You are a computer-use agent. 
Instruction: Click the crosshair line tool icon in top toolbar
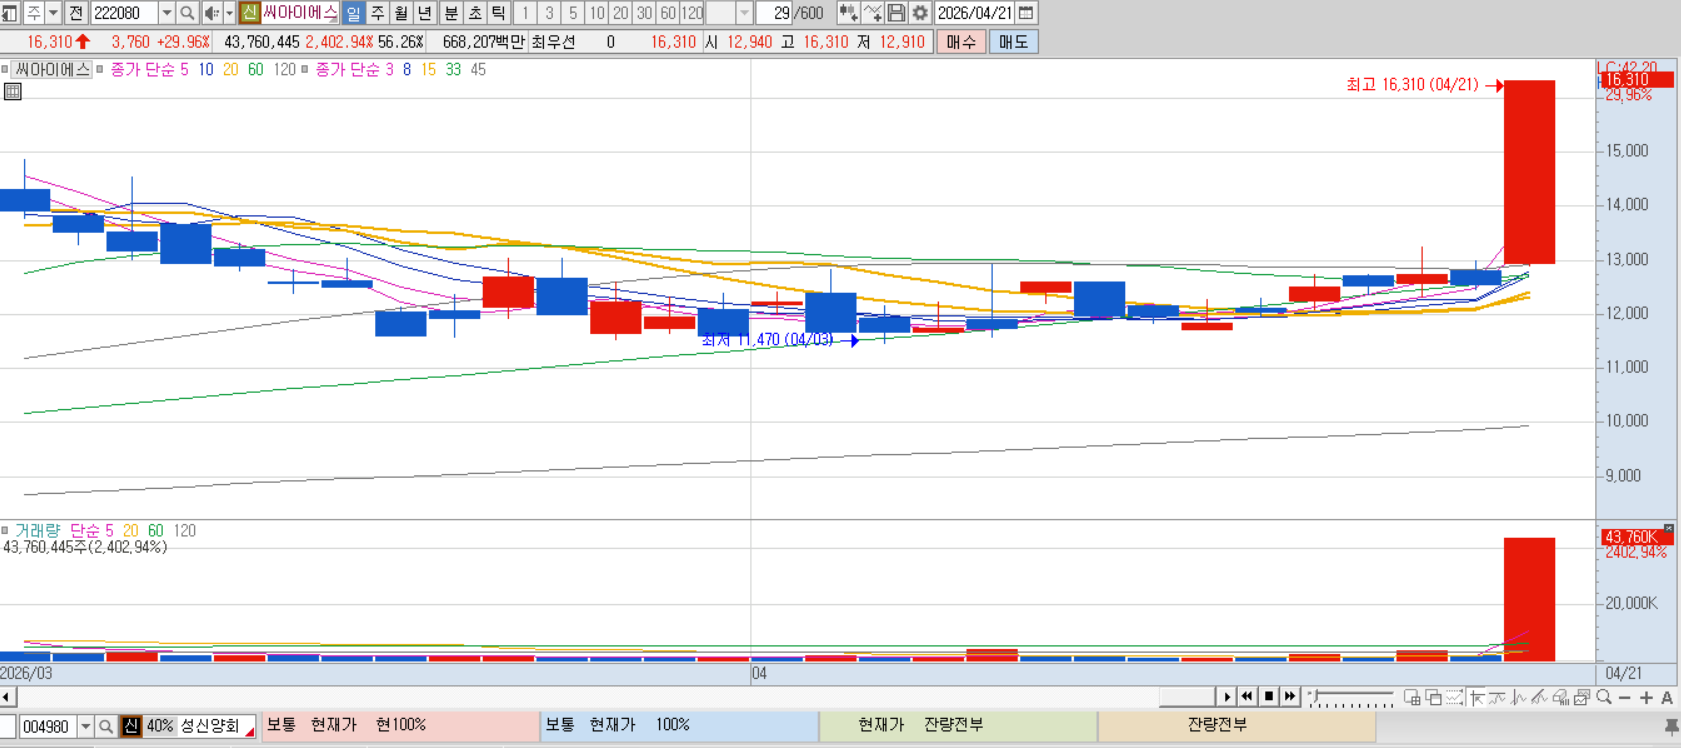point(873,13)
